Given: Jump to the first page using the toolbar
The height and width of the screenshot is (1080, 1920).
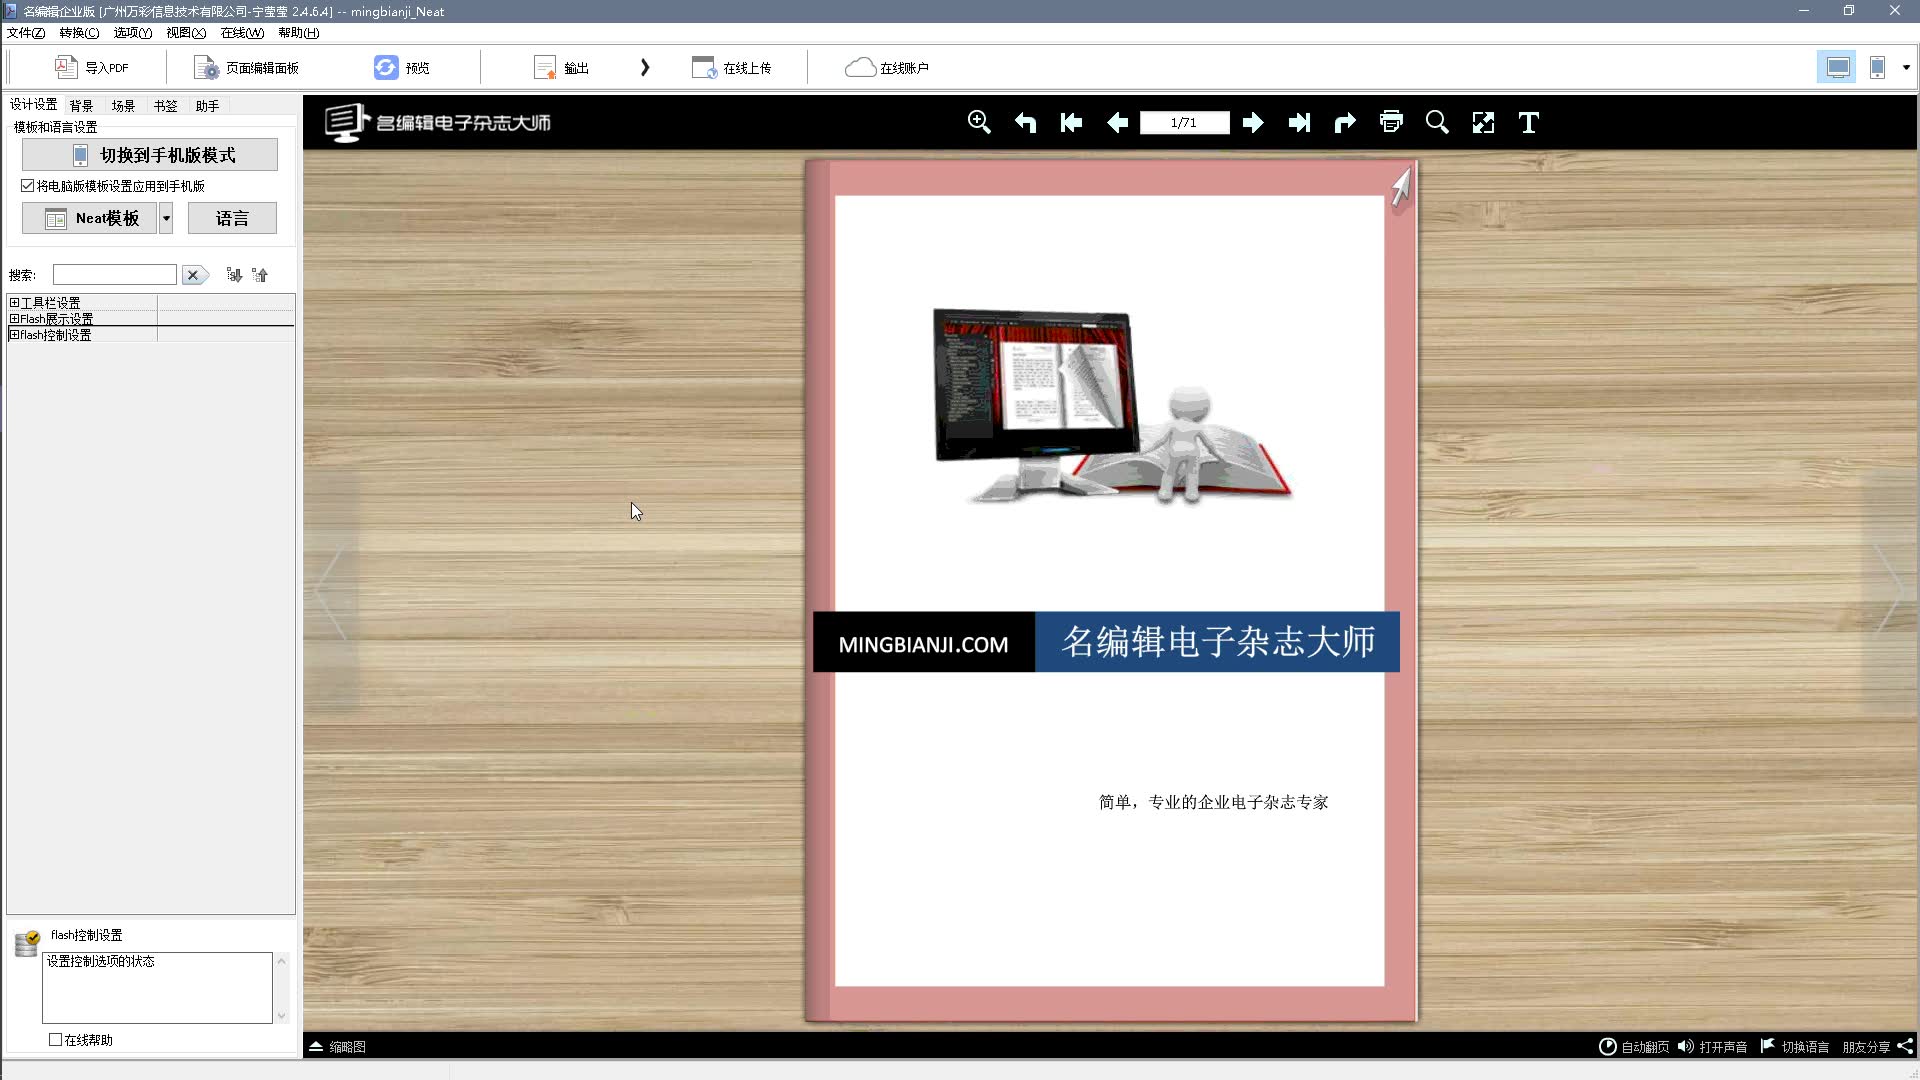Looking at the screenshot, I should click(1071, 122).
